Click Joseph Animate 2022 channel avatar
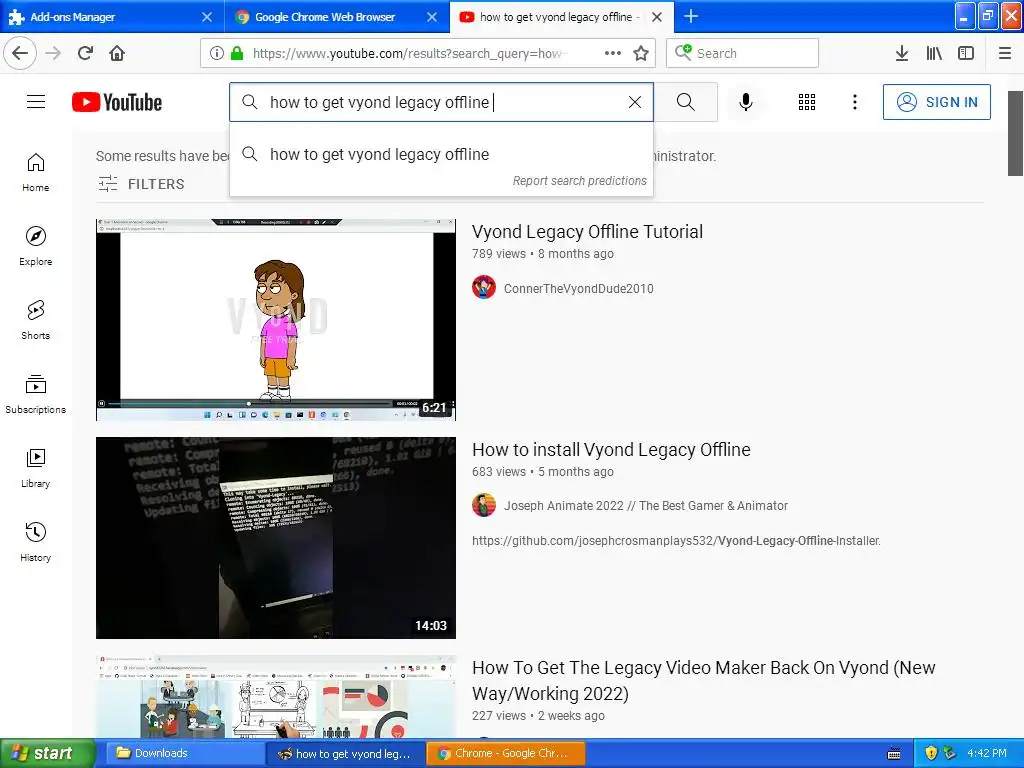This screenshot has width=1024, height=768. pos(484,505)
